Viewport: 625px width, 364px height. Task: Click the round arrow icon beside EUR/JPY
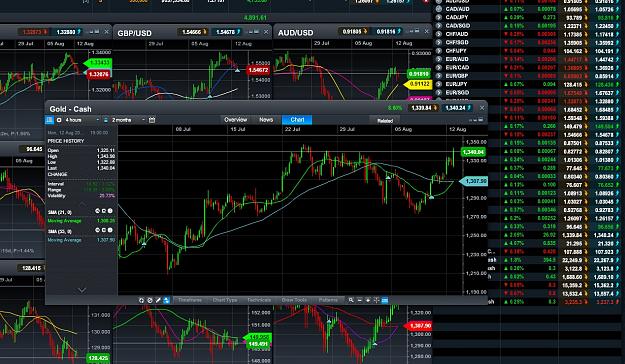pos(439,84)
